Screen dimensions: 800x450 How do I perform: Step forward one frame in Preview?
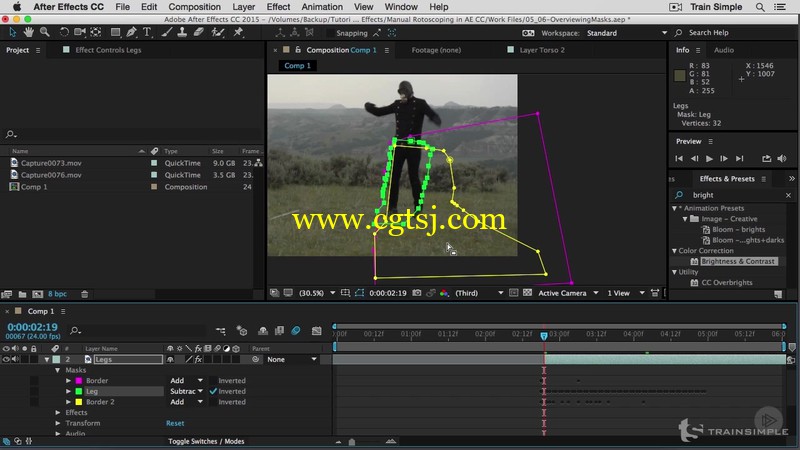[724, 159]
